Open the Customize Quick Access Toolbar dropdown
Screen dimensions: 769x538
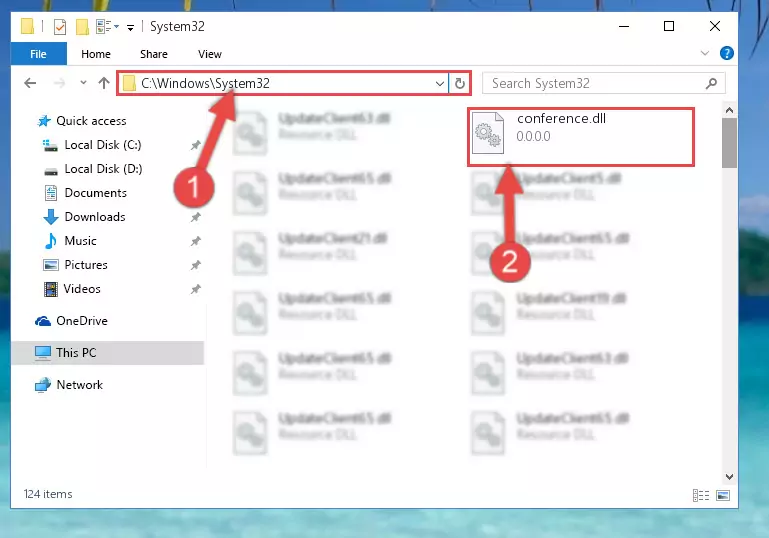130,27
